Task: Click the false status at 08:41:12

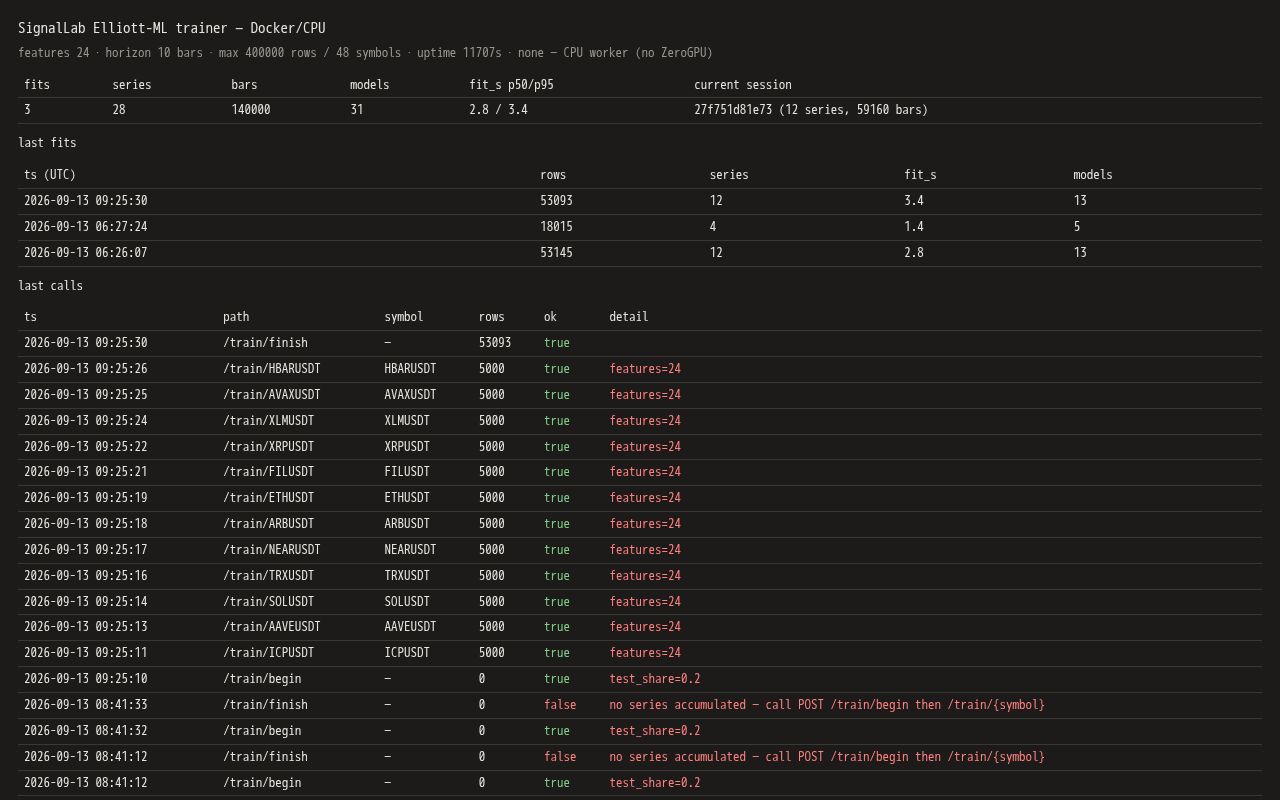Action: pyautogui.click(x=560, y=757)
